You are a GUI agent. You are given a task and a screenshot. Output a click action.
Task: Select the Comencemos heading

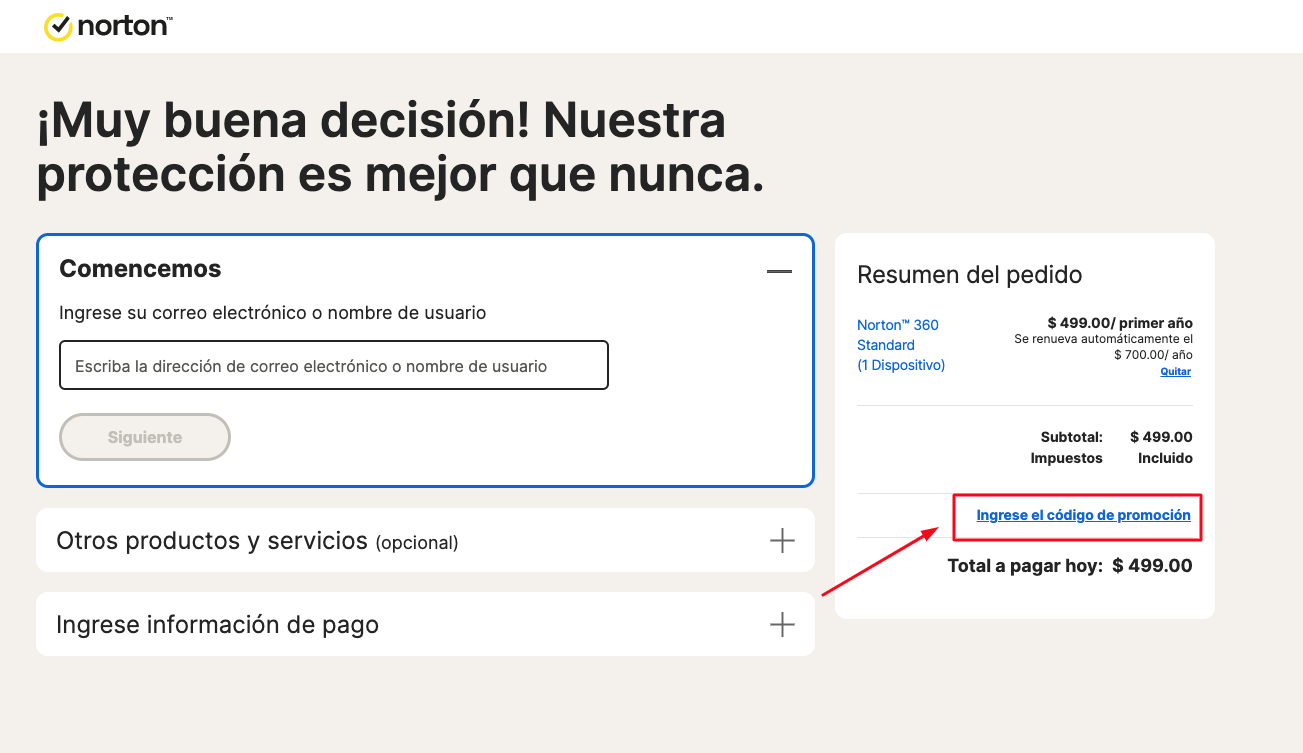[x=140, y=269]
